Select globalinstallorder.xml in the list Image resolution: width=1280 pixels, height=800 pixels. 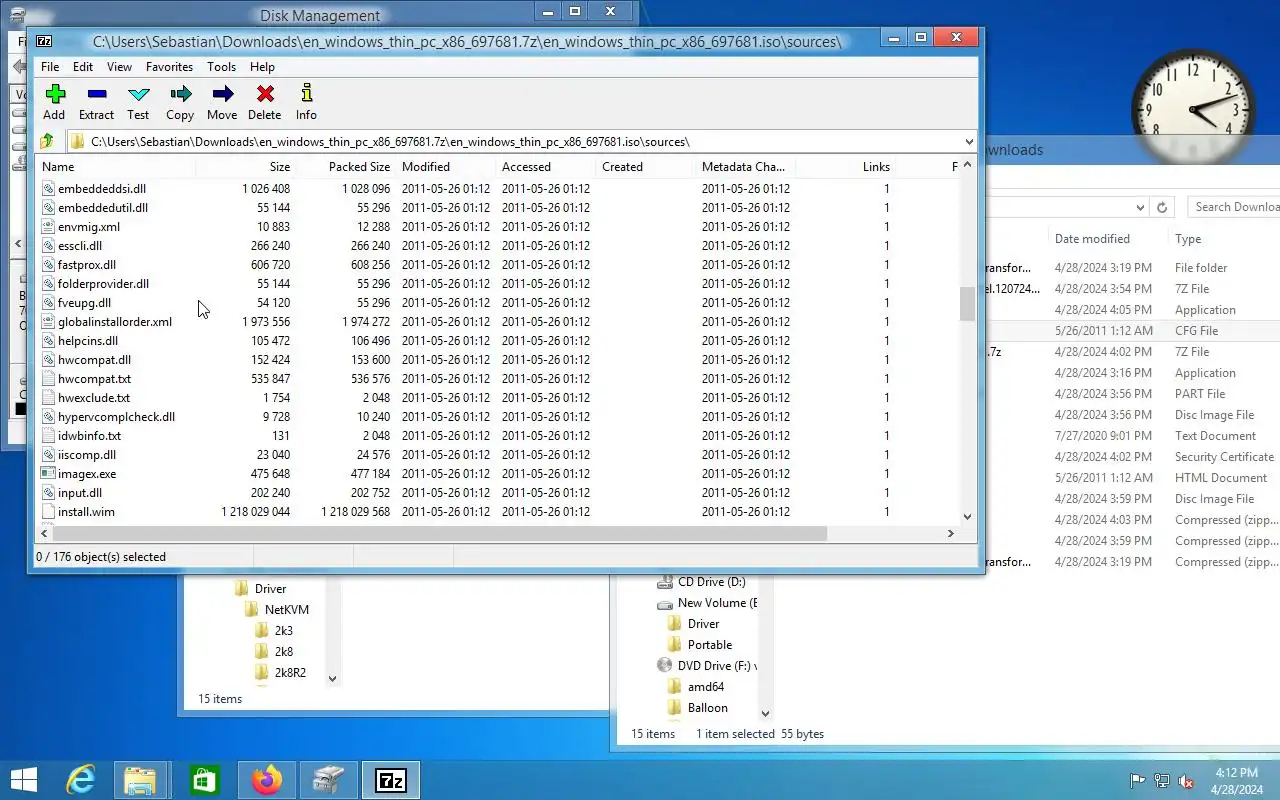coord(115,322)
